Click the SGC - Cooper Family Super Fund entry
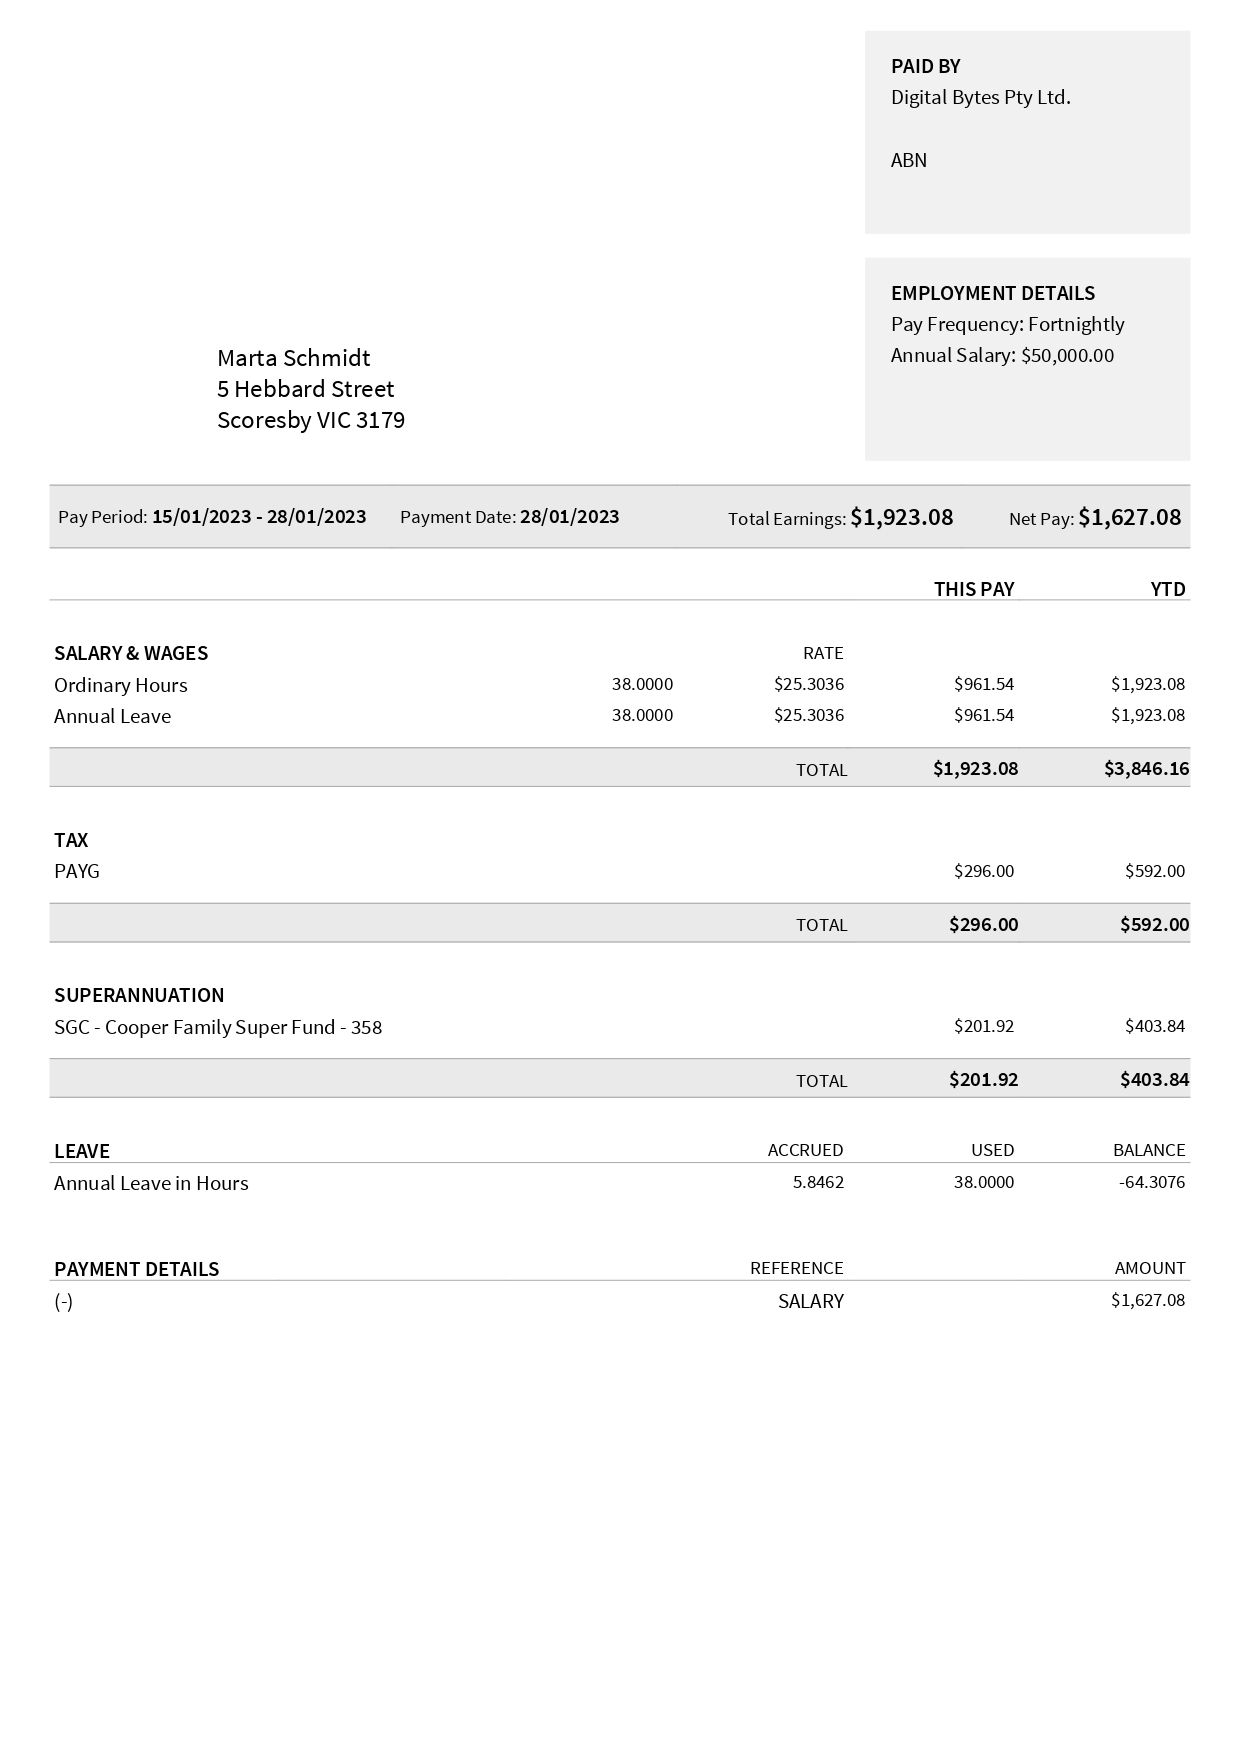Image resolution: width=1240 pixels, height=1755 pixels. pos(218,1027)
